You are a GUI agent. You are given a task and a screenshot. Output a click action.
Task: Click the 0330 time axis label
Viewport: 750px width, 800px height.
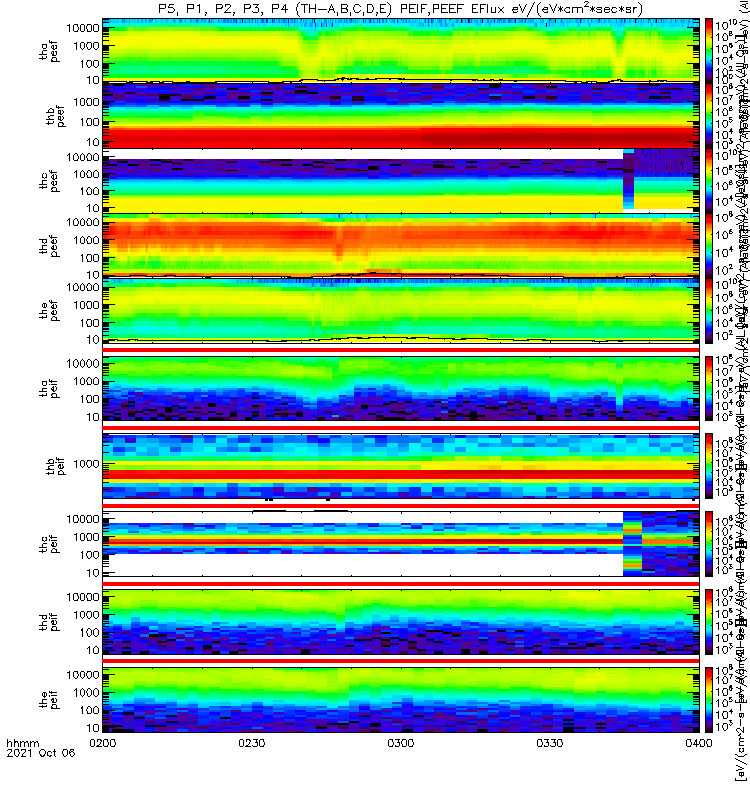[549, 743]
